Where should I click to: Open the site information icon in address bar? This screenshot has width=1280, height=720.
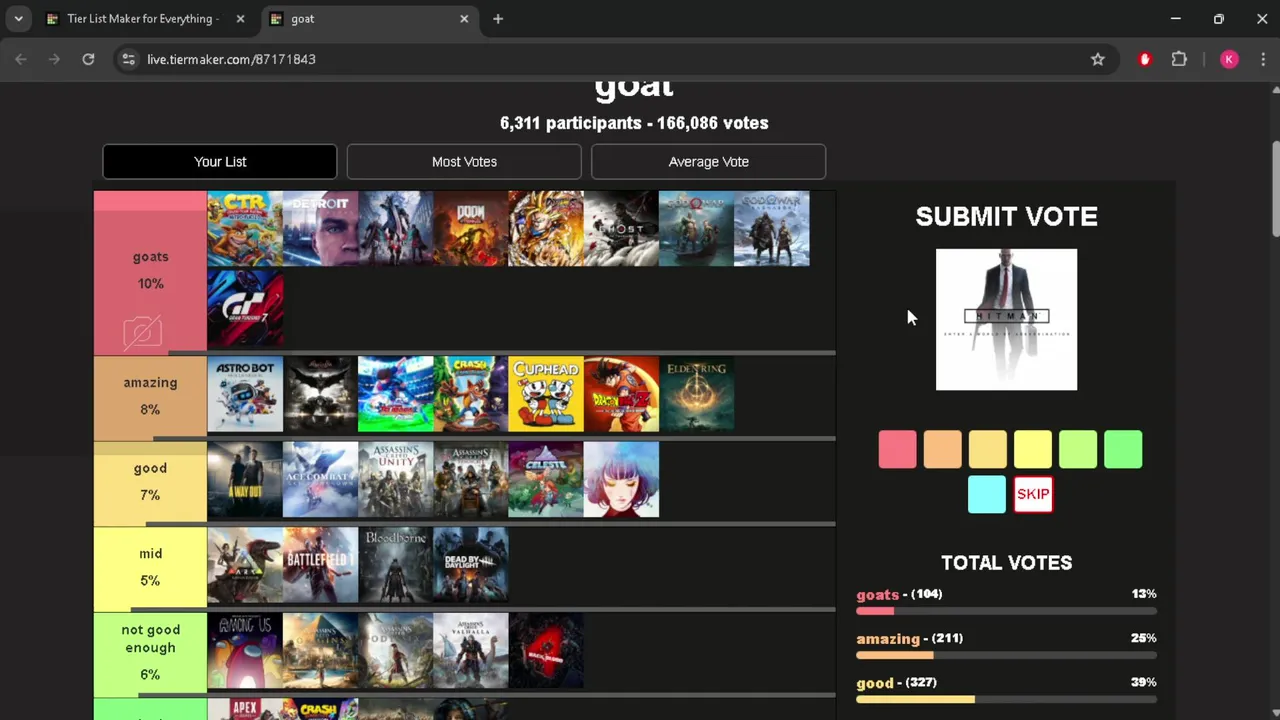coord(128,59)
